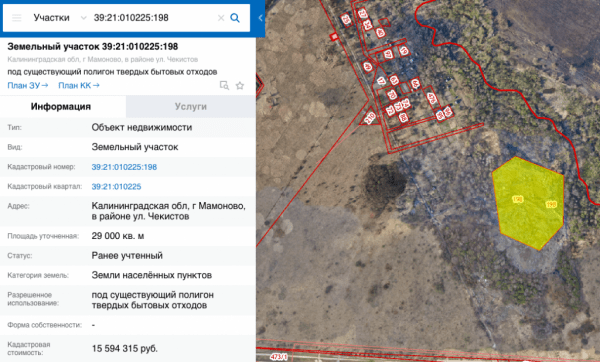Open cadastral number link 39:21:010225:198
The width and height of the screenshot is (600, 362).
coord(124,167)
